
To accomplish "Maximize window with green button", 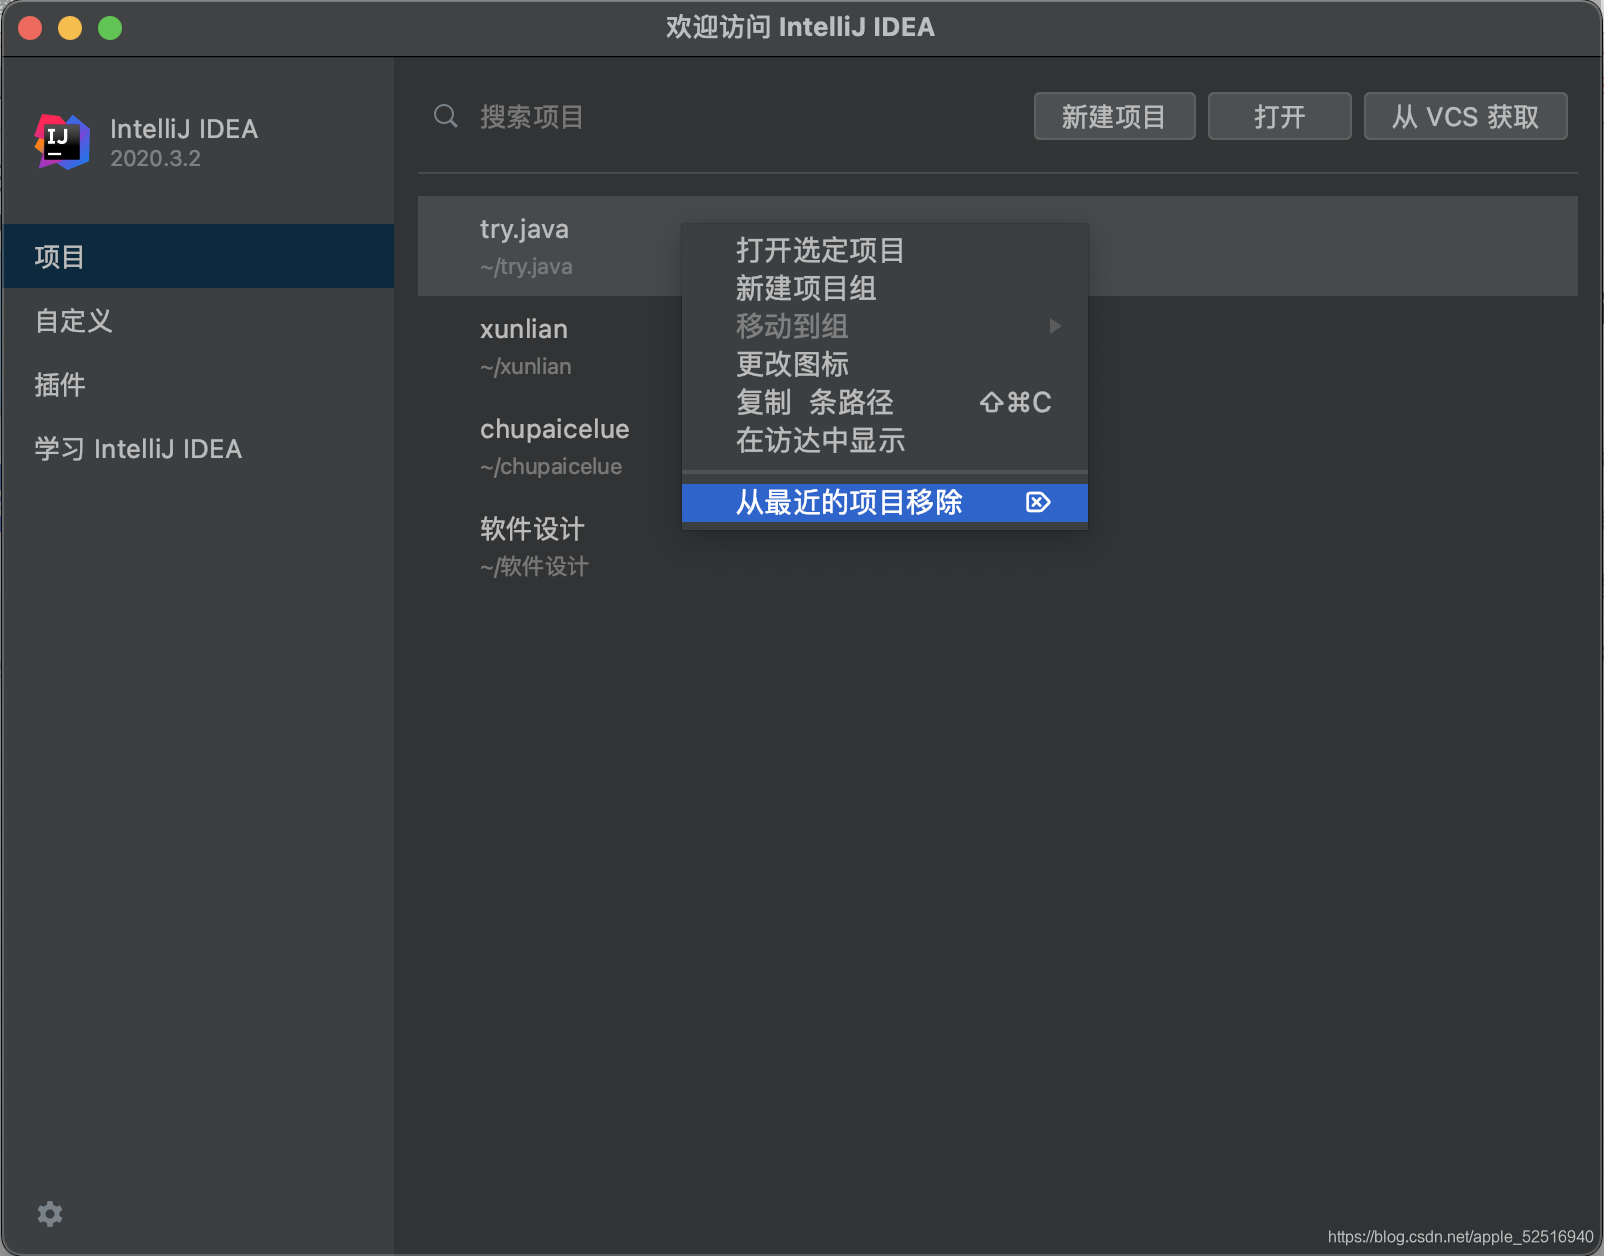I will click(x=110, y=28).
